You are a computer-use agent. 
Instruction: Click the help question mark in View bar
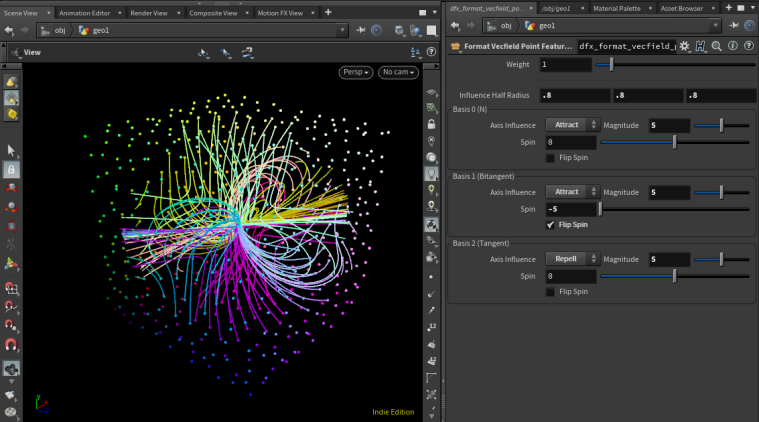(432, 51)
